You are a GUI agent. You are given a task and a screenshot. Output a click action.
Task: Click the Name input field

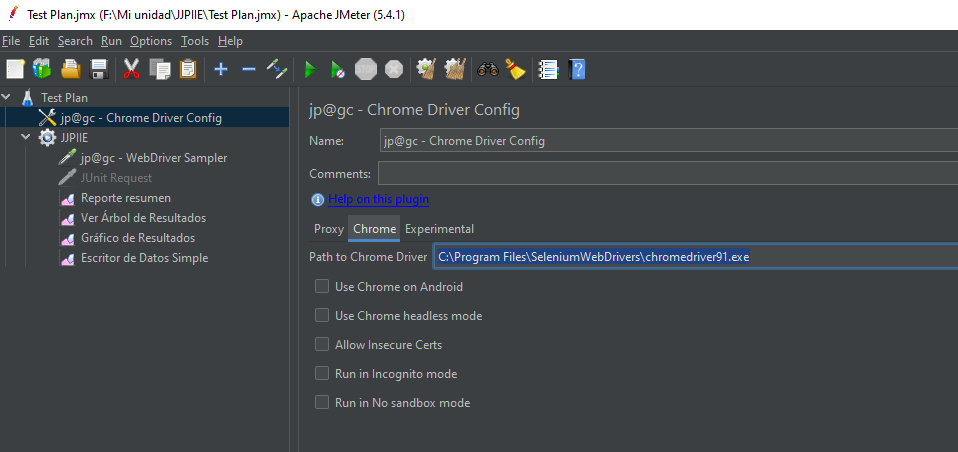click(x=668, y=141)
